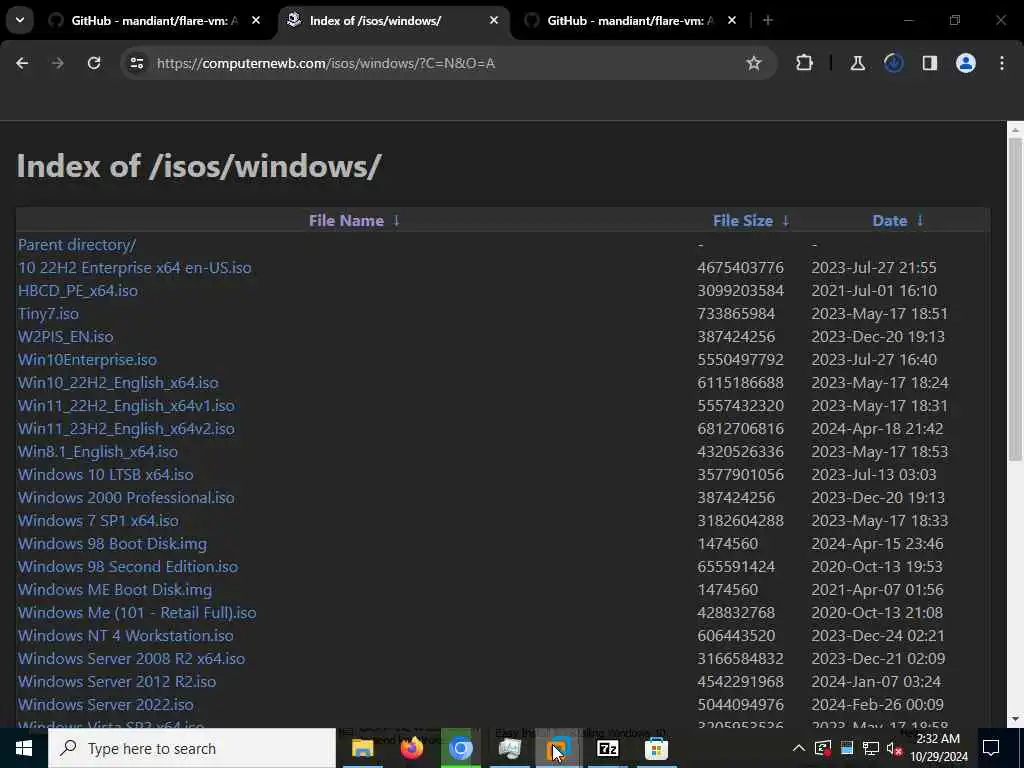Click the muted volume tray icon
This screenshot has width=1024, height=768.
coord(895,748)
